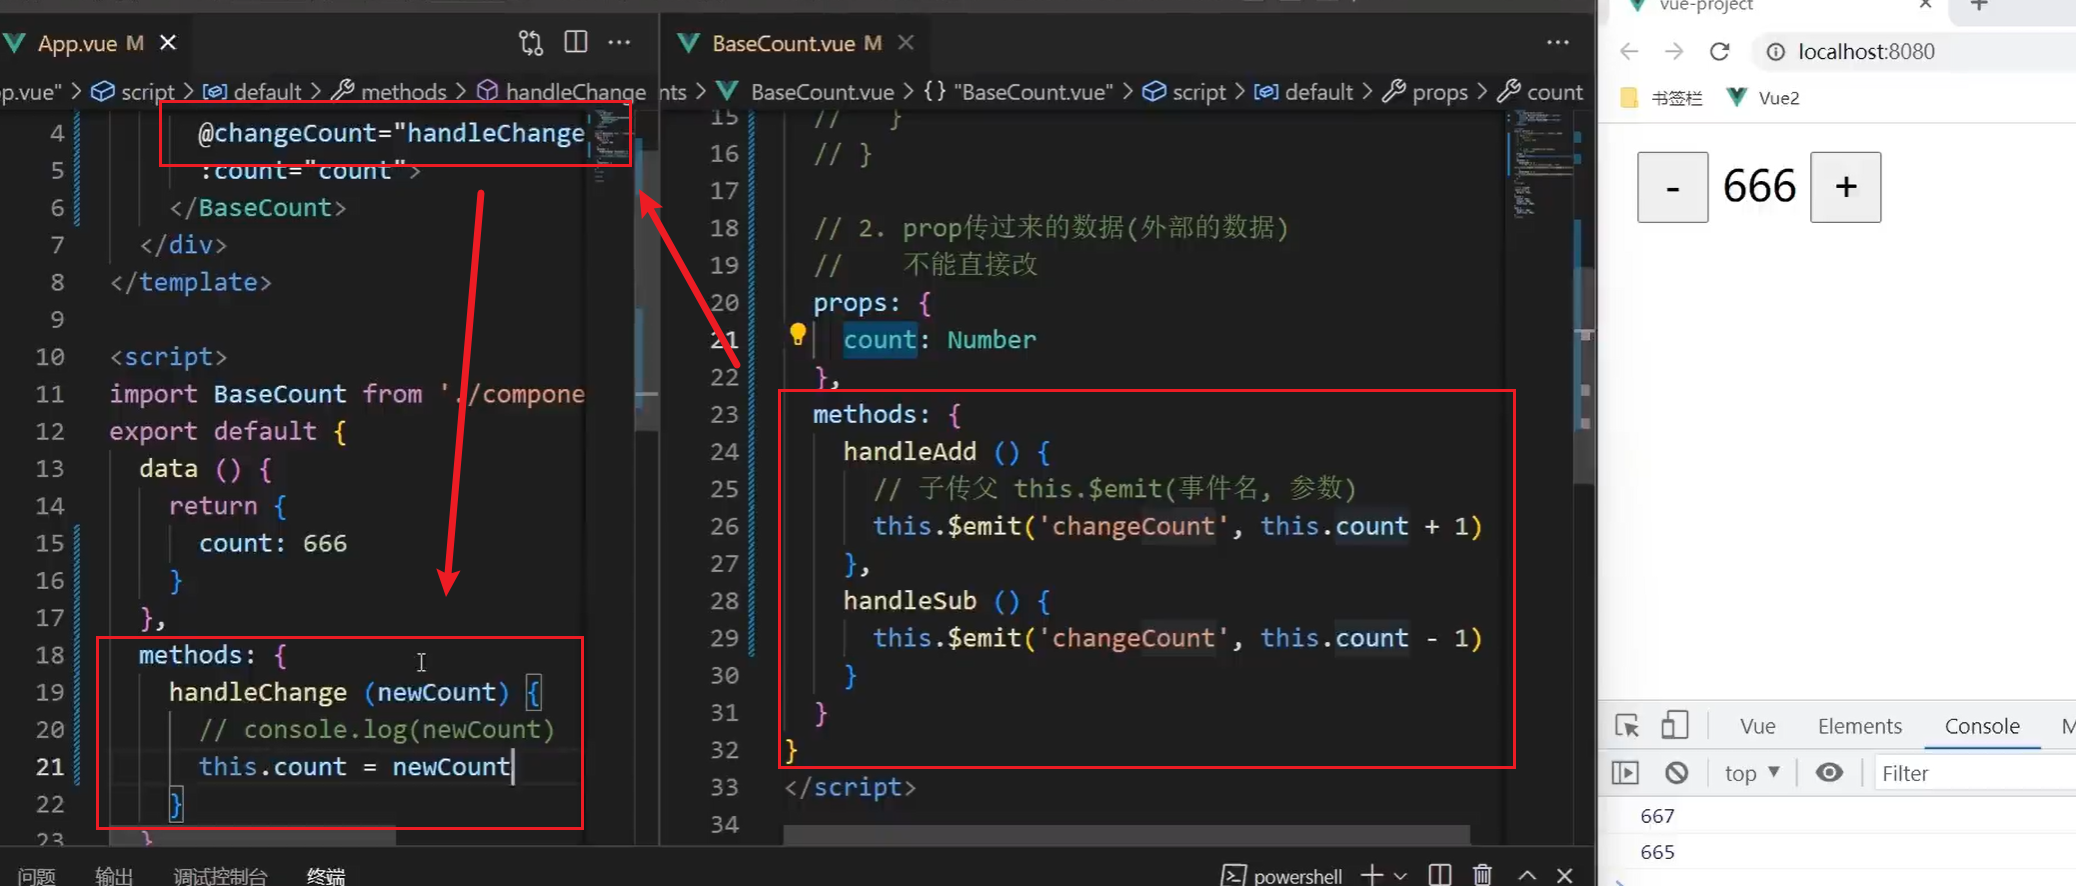Go back in the browser
This screenshot has height=886, width=2076.
[1629, 52]
